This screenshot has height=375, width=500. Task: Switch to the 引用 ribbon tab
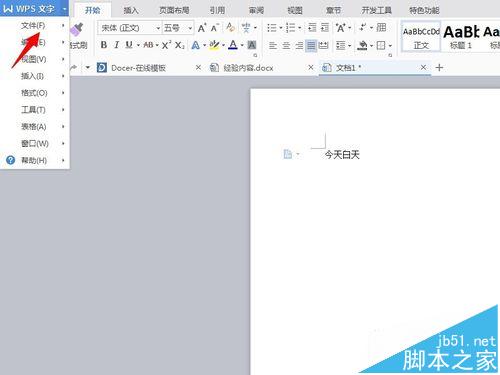tap(217, 10)
